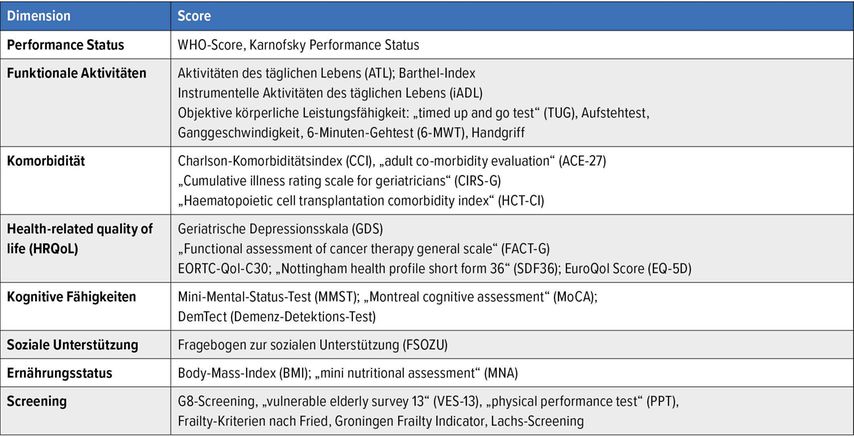Click the Score column header
This screenshot has width=854, height=437.
194,16
